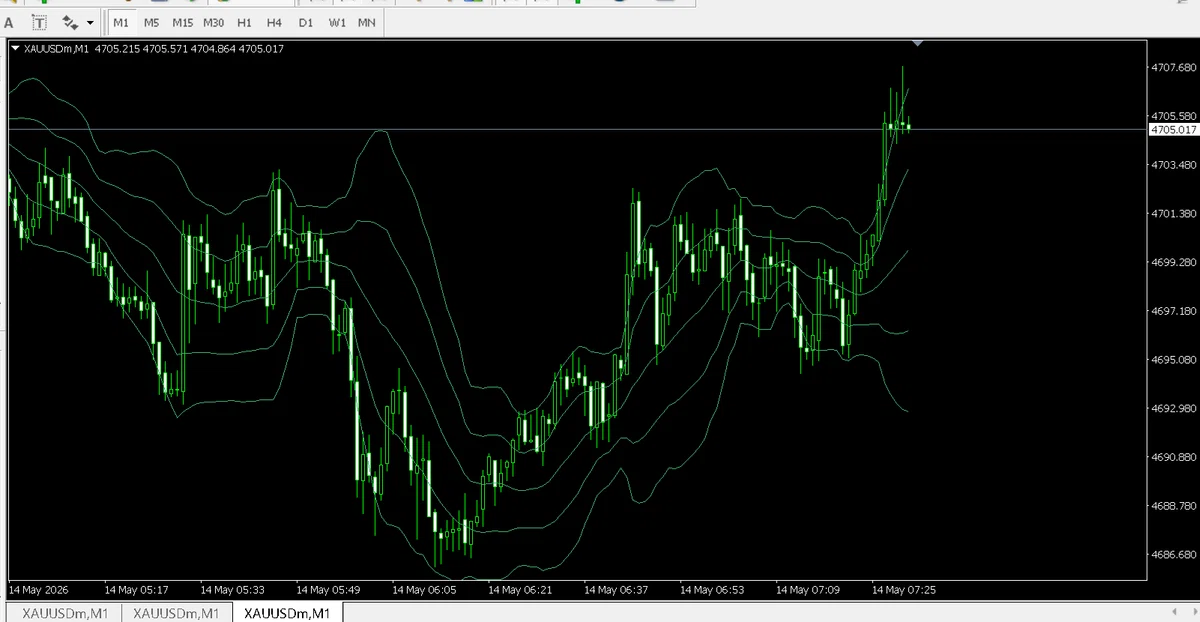
Task: Click the 4703.480 price axis label
Action: pyautogui.click(x=1174, y=164)
